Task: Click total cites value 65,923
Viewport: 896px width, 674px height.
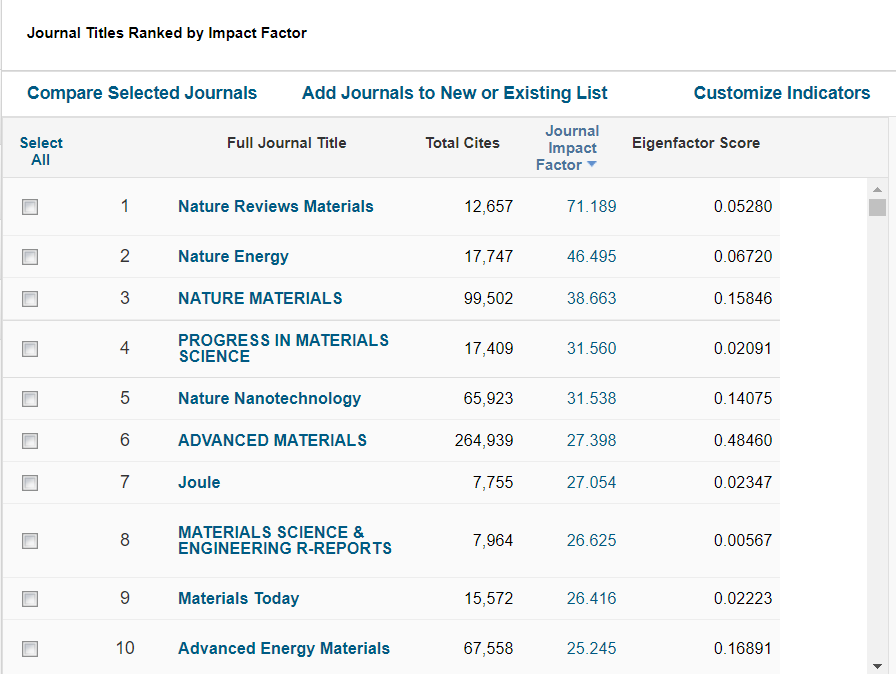Action: tap(489, 398)
